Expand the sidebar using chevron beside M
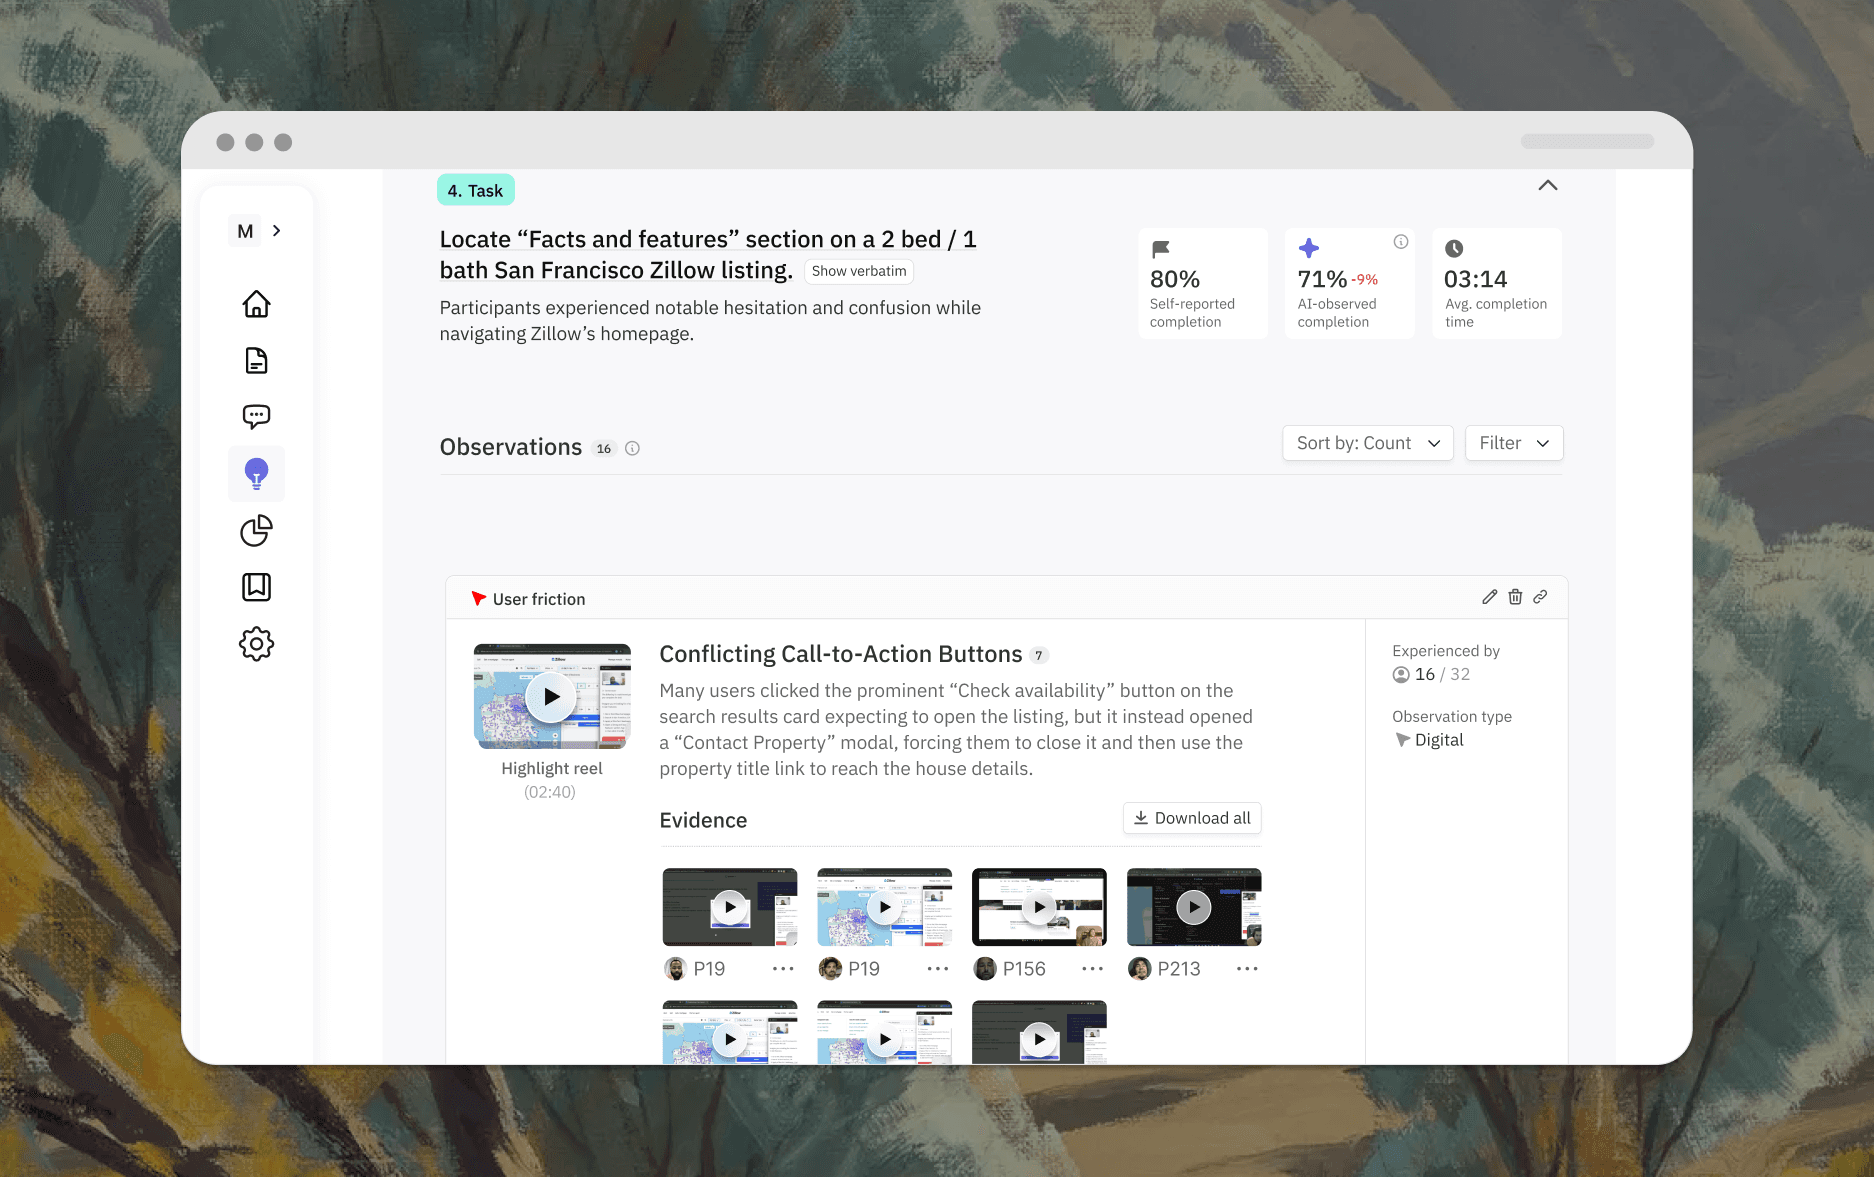Screen dimensions: 1874x1177 click(x=277, y=231)
